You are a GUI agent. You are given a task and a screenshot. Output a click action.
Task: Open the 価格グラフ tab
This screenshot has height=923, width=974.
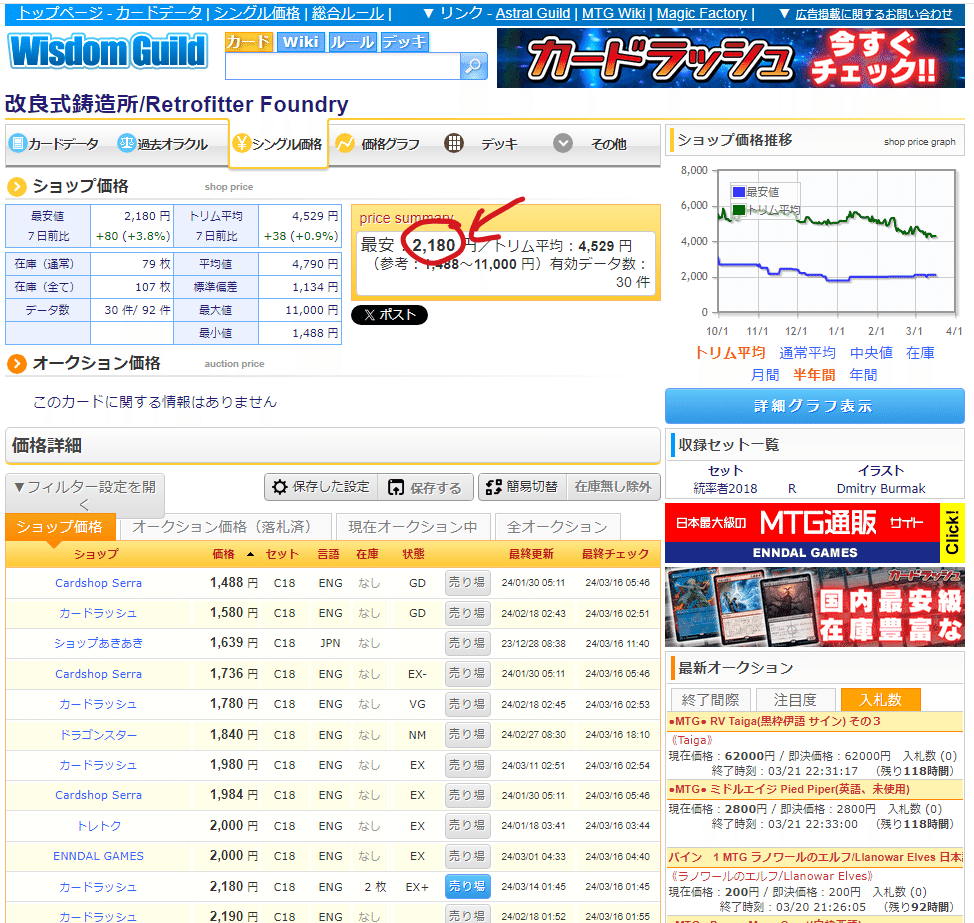[378, 144]
